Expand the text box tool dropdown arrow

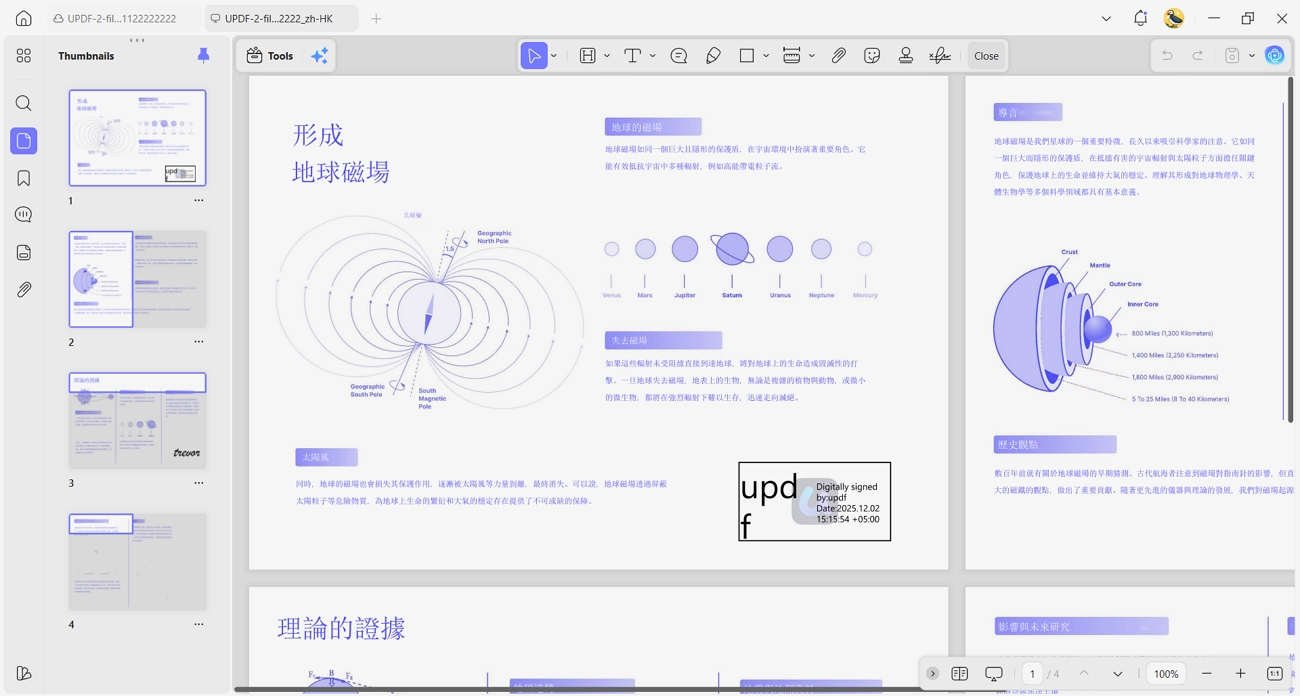coord(607,56)
